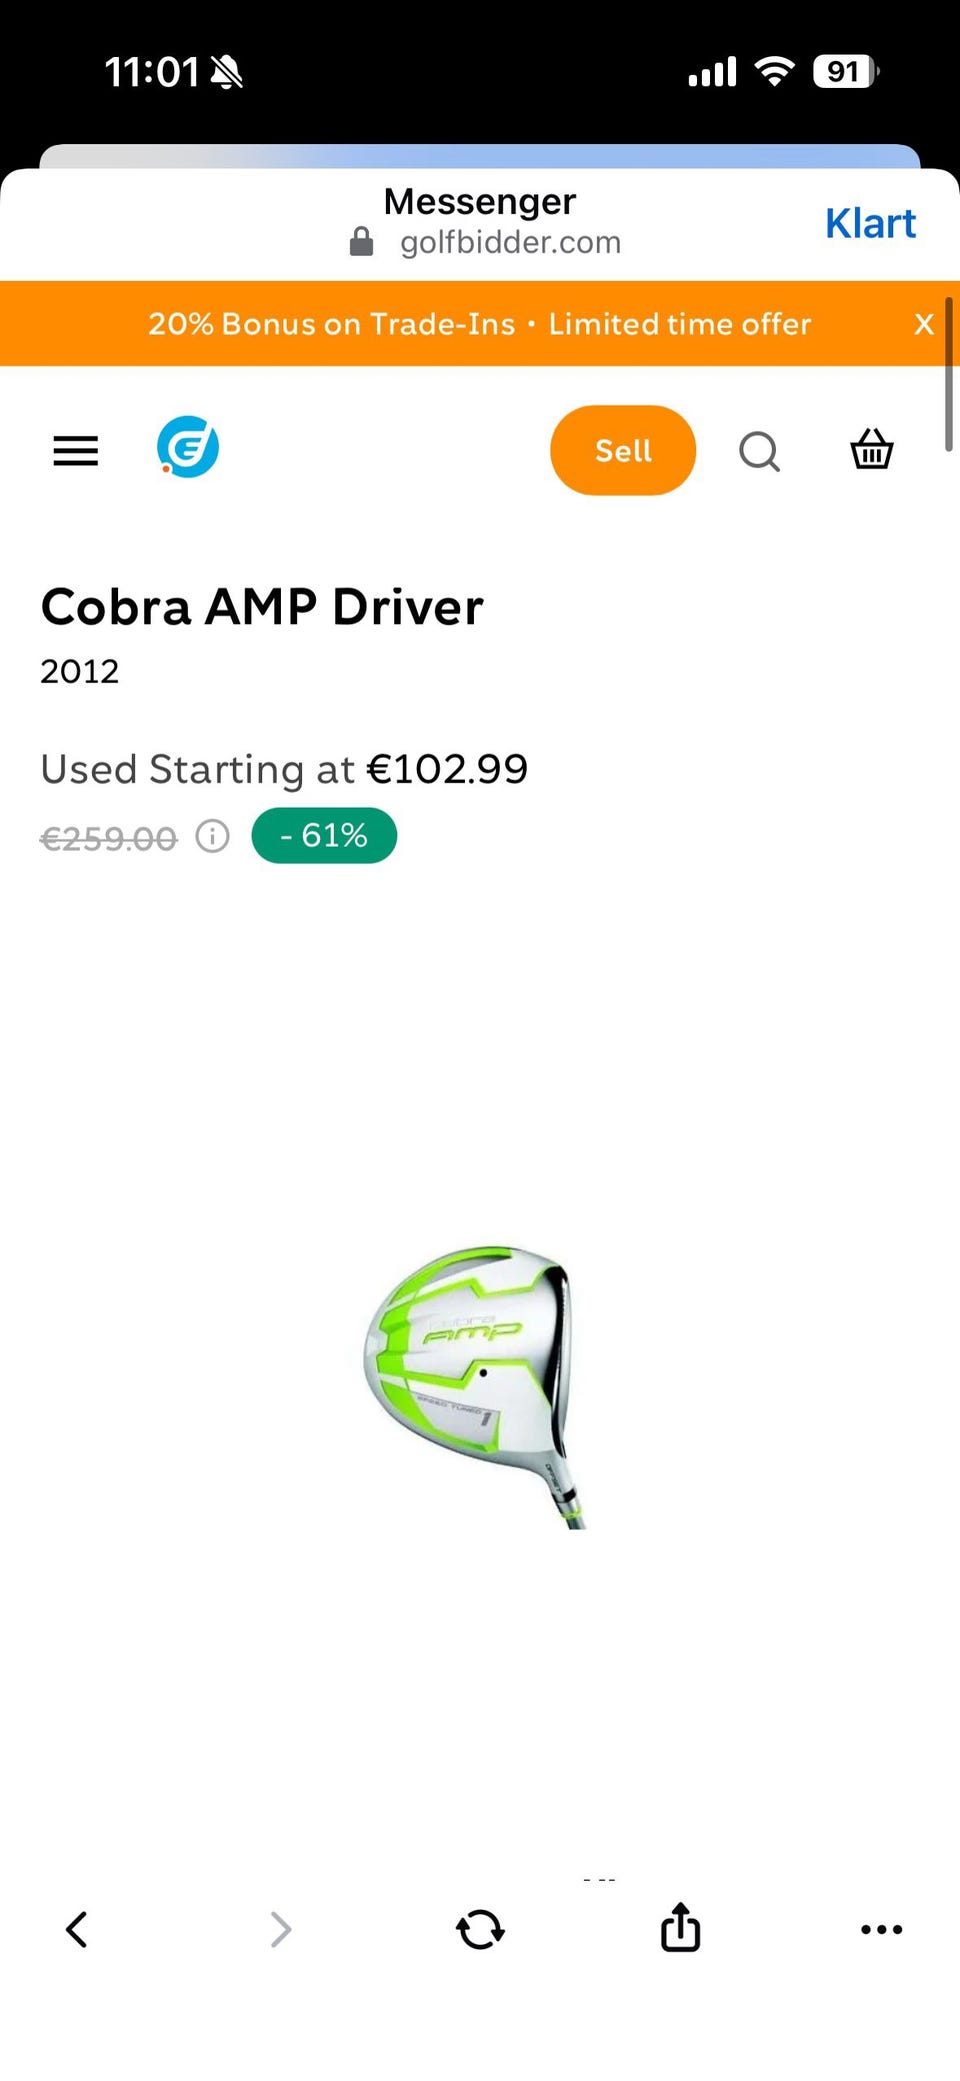This screenshot has height=2081, width=960.
Task: Open the search magnifier icon
Action: coord(760,451)
